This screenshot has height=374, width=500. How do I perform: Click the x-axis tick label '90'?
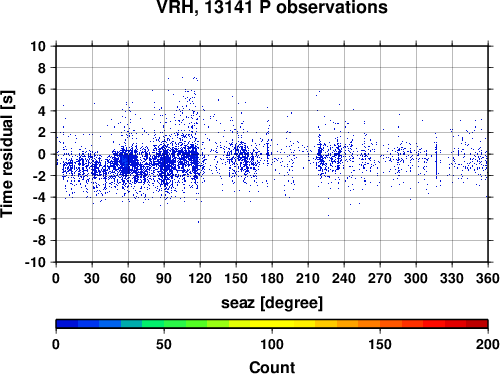[x=164, y=278]
